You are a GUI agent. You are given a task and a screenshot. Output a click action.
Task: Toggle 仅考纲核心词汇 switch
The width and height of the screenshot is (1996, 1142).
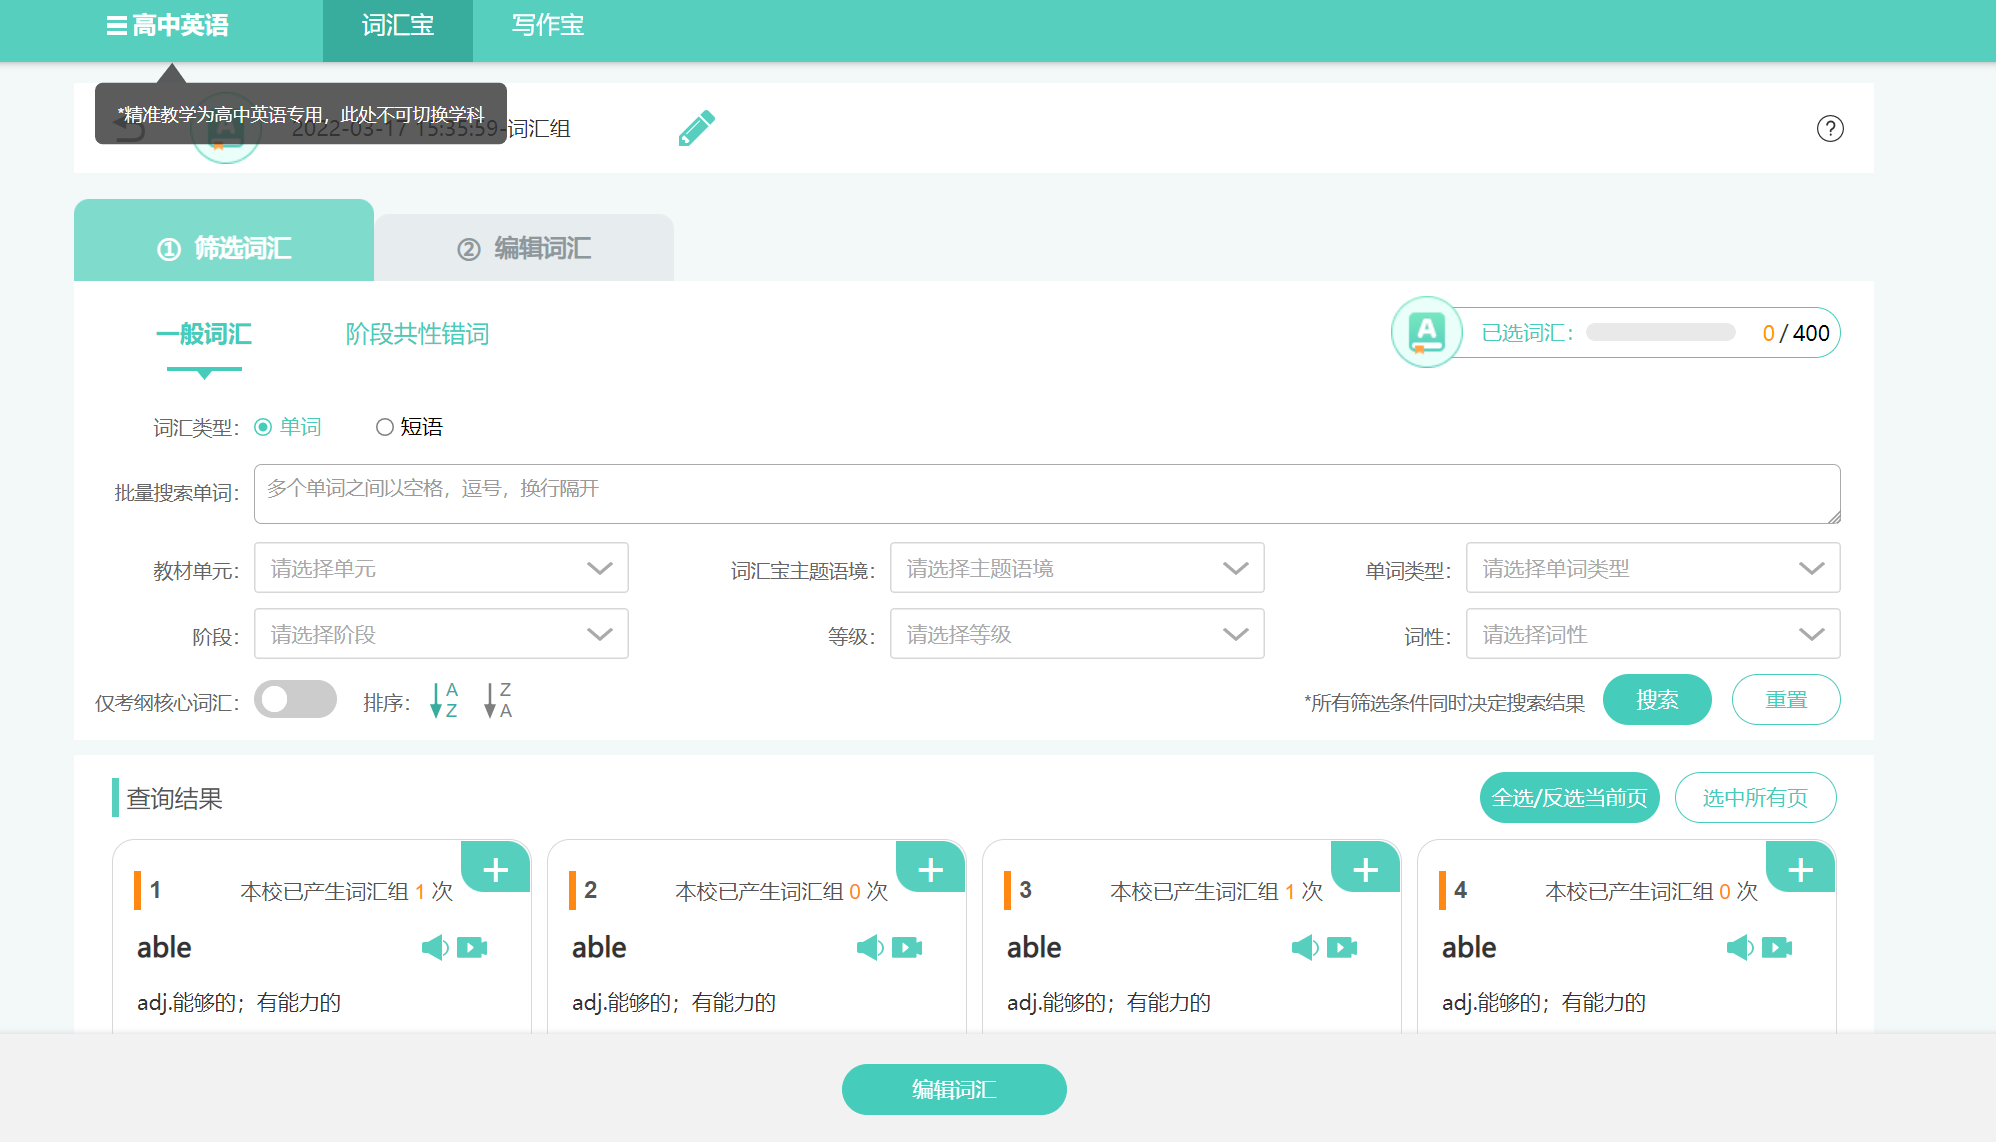(x=295, y=699)
